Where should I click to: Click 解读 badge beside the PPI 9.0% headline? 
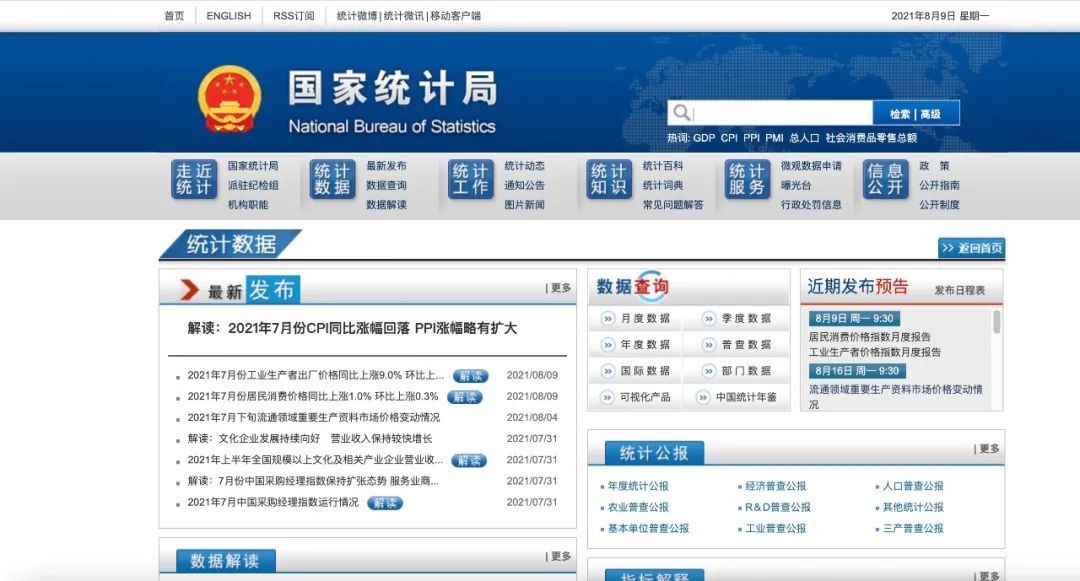469,376
